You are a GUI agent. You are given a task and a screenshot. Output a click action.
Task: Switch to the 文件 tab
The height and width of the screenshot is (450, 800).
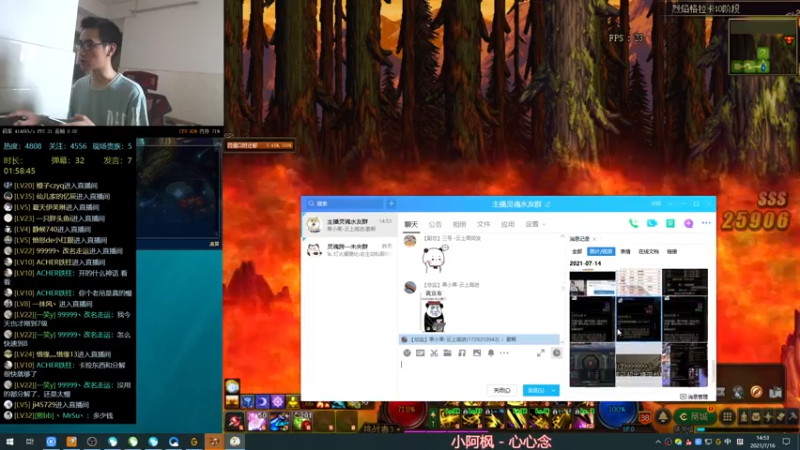(x=483, y=224)
